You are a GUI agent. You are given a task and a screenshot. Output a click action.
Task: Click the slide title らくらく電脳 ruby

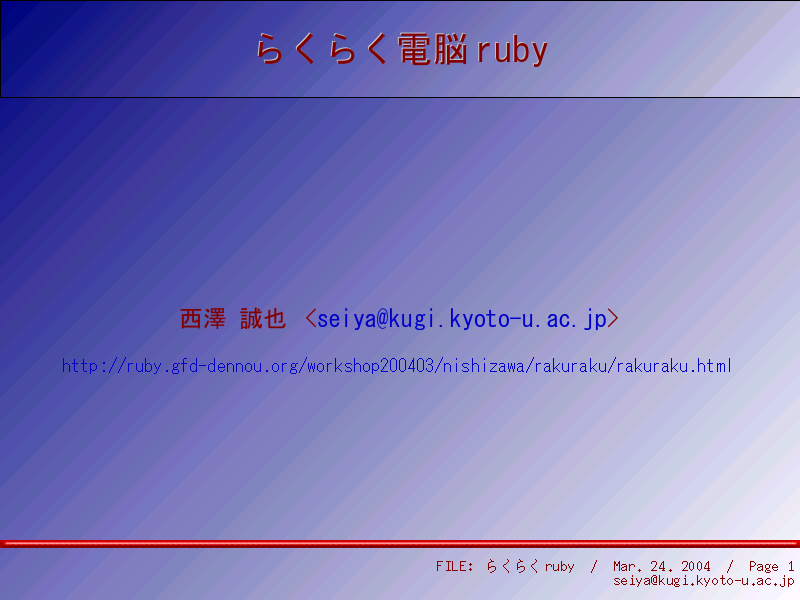pos(402,49)
